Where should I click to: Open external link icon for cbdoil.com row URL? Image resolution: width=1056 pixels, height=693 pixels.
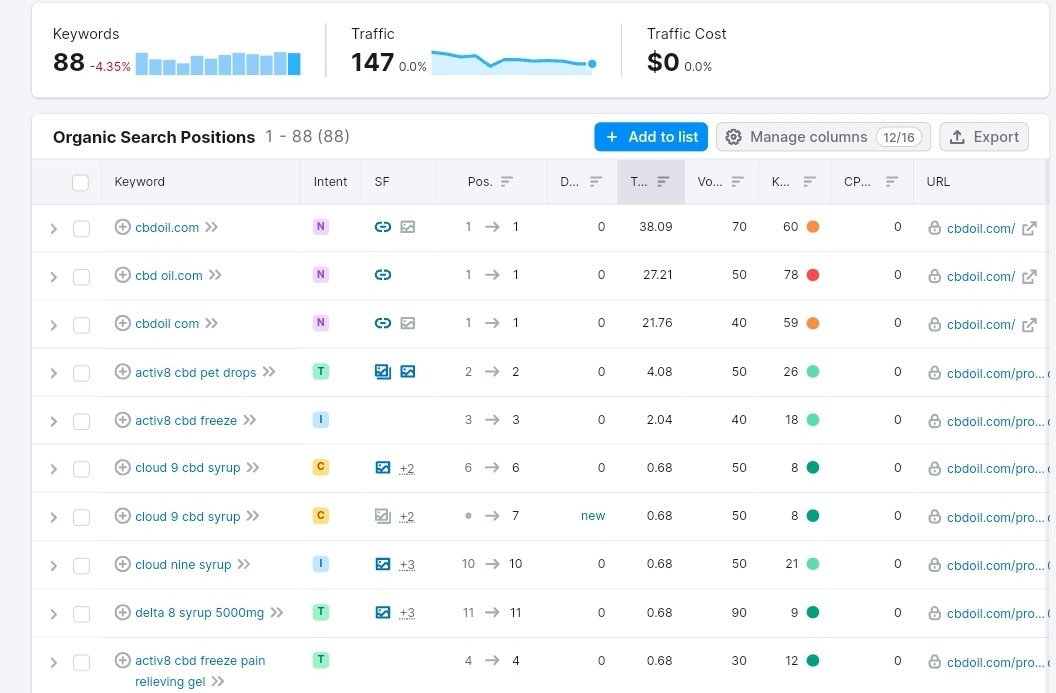coord(1029,228)
